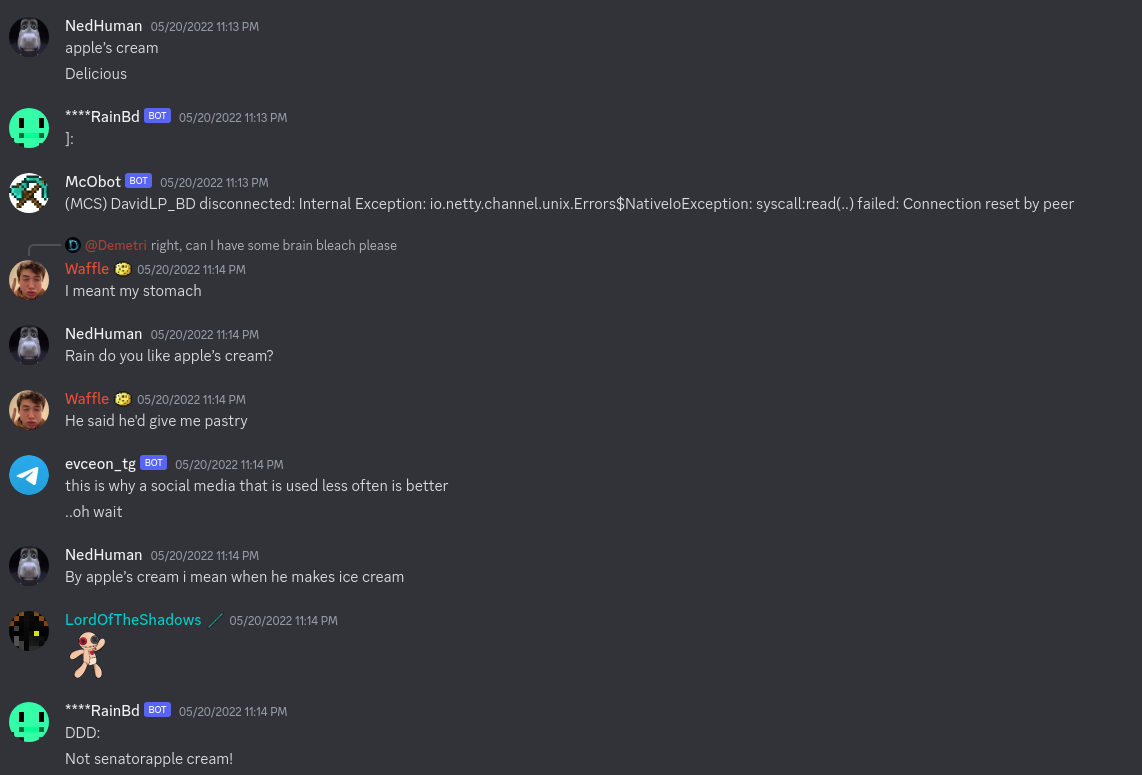Click Waffle's avatar by the pastry message
The width and height of the screenshot is (1142, 775).
click(29, 409)
